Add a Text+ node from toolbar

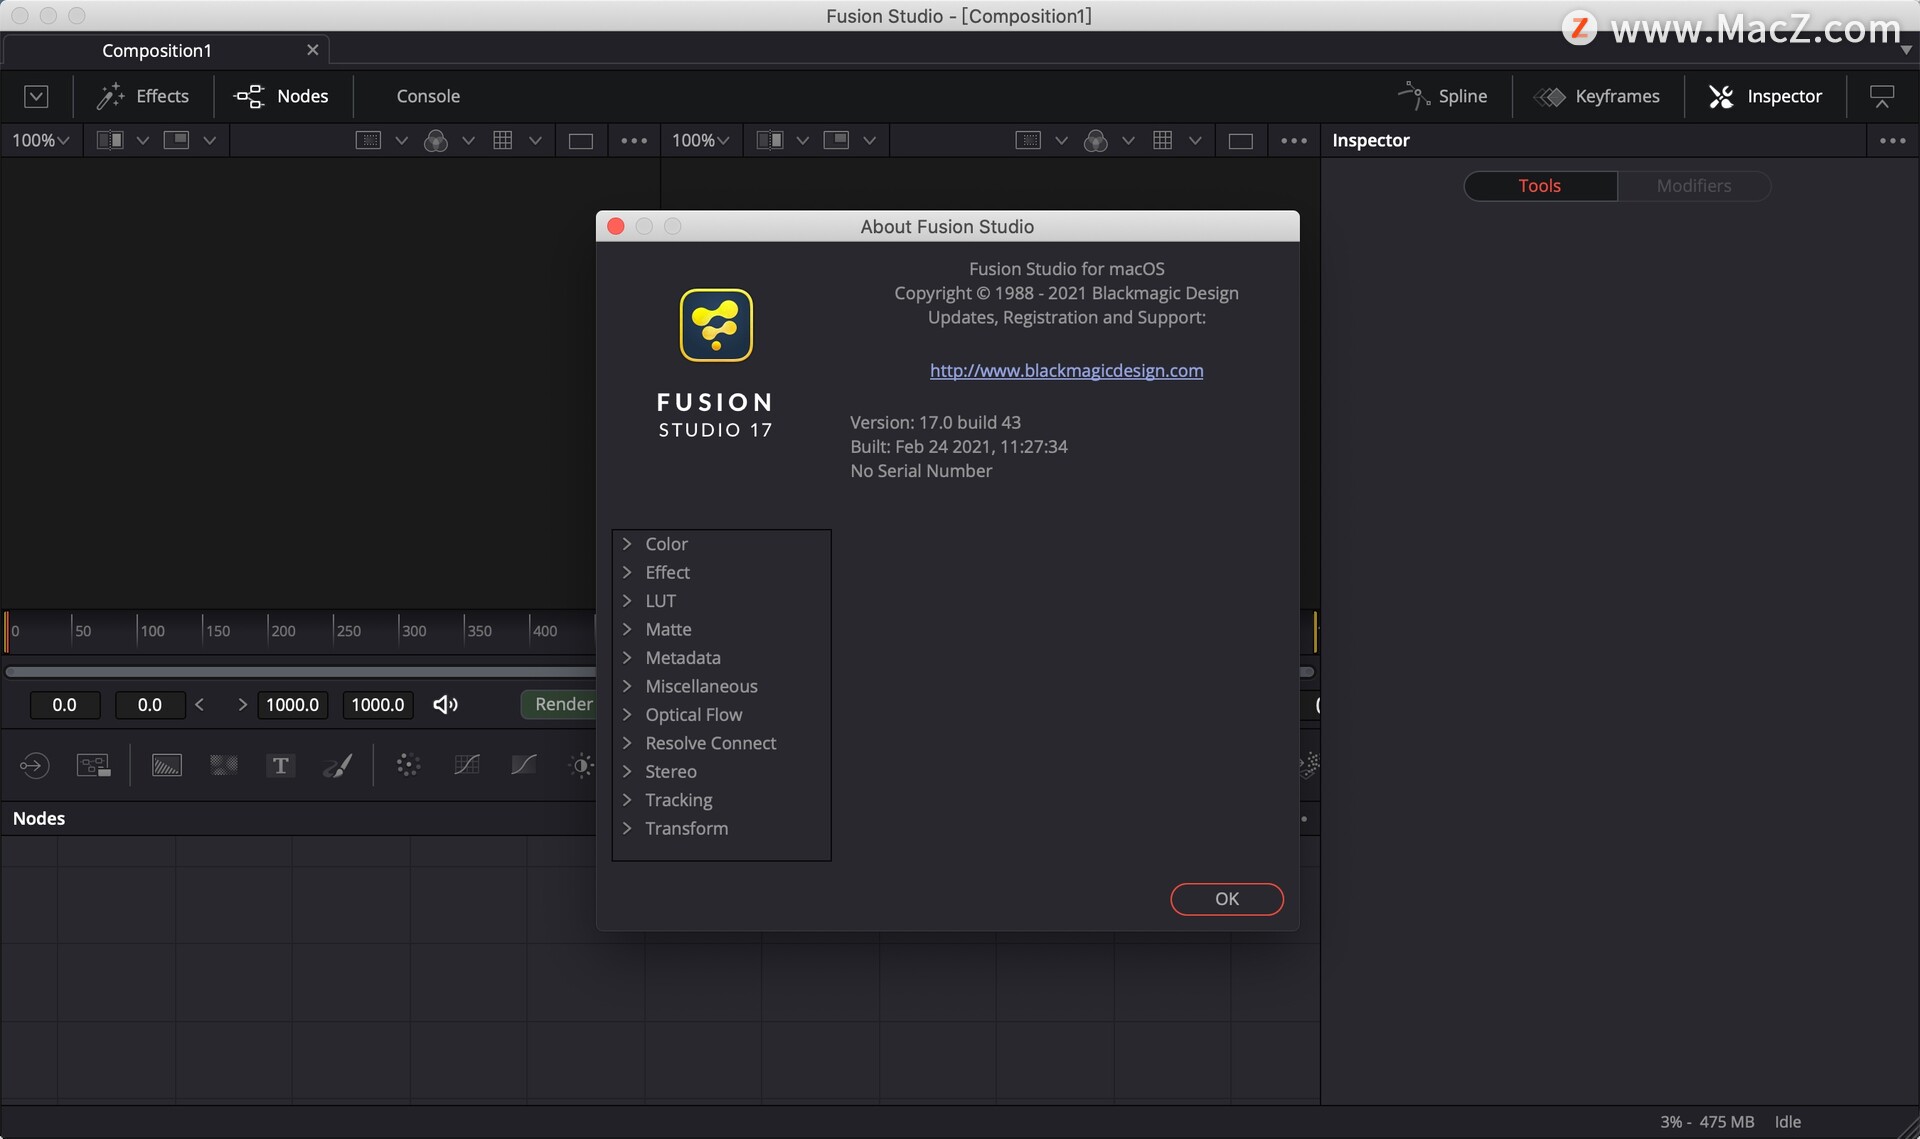click(280, 766)
